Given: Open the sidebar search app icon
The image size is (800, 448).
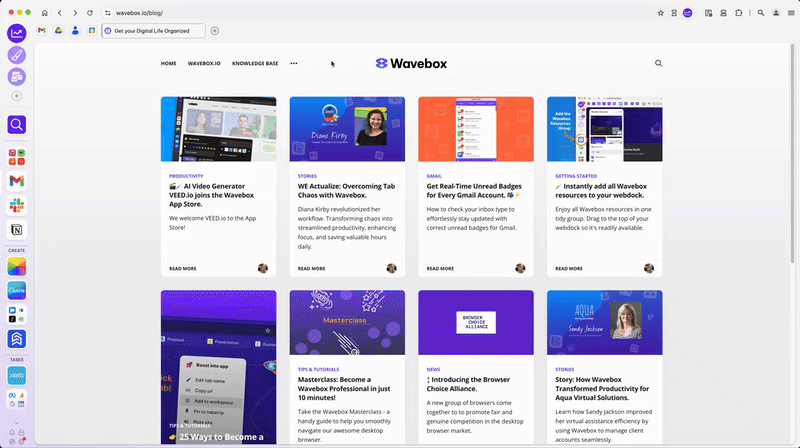Looking at the screenshot, I should pos(17,125).
